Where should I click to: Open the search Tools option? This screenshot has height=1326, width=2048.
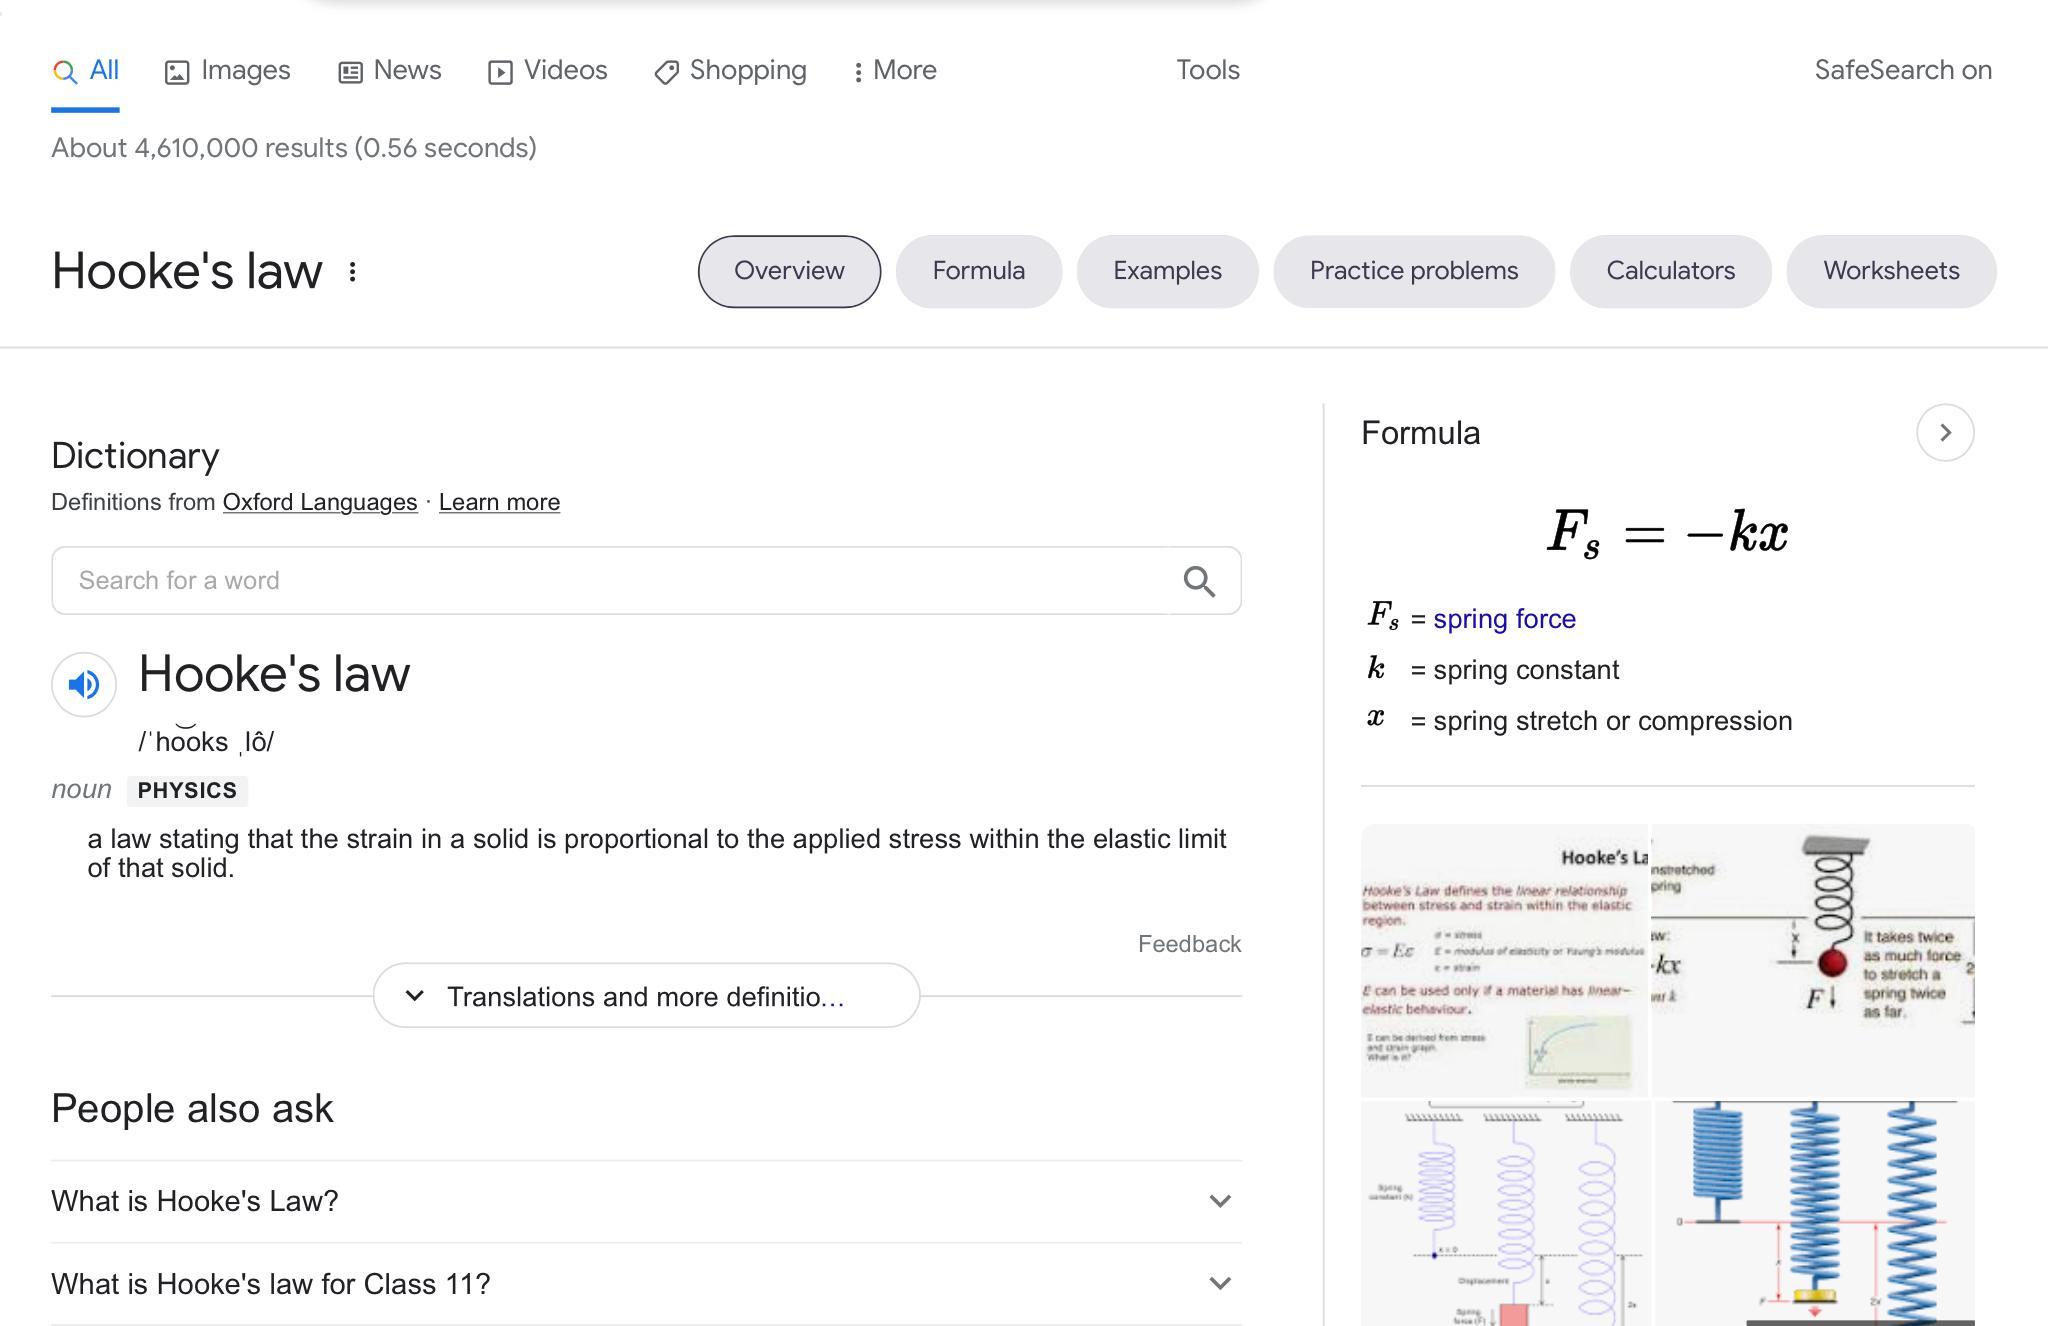point(1207,71)
